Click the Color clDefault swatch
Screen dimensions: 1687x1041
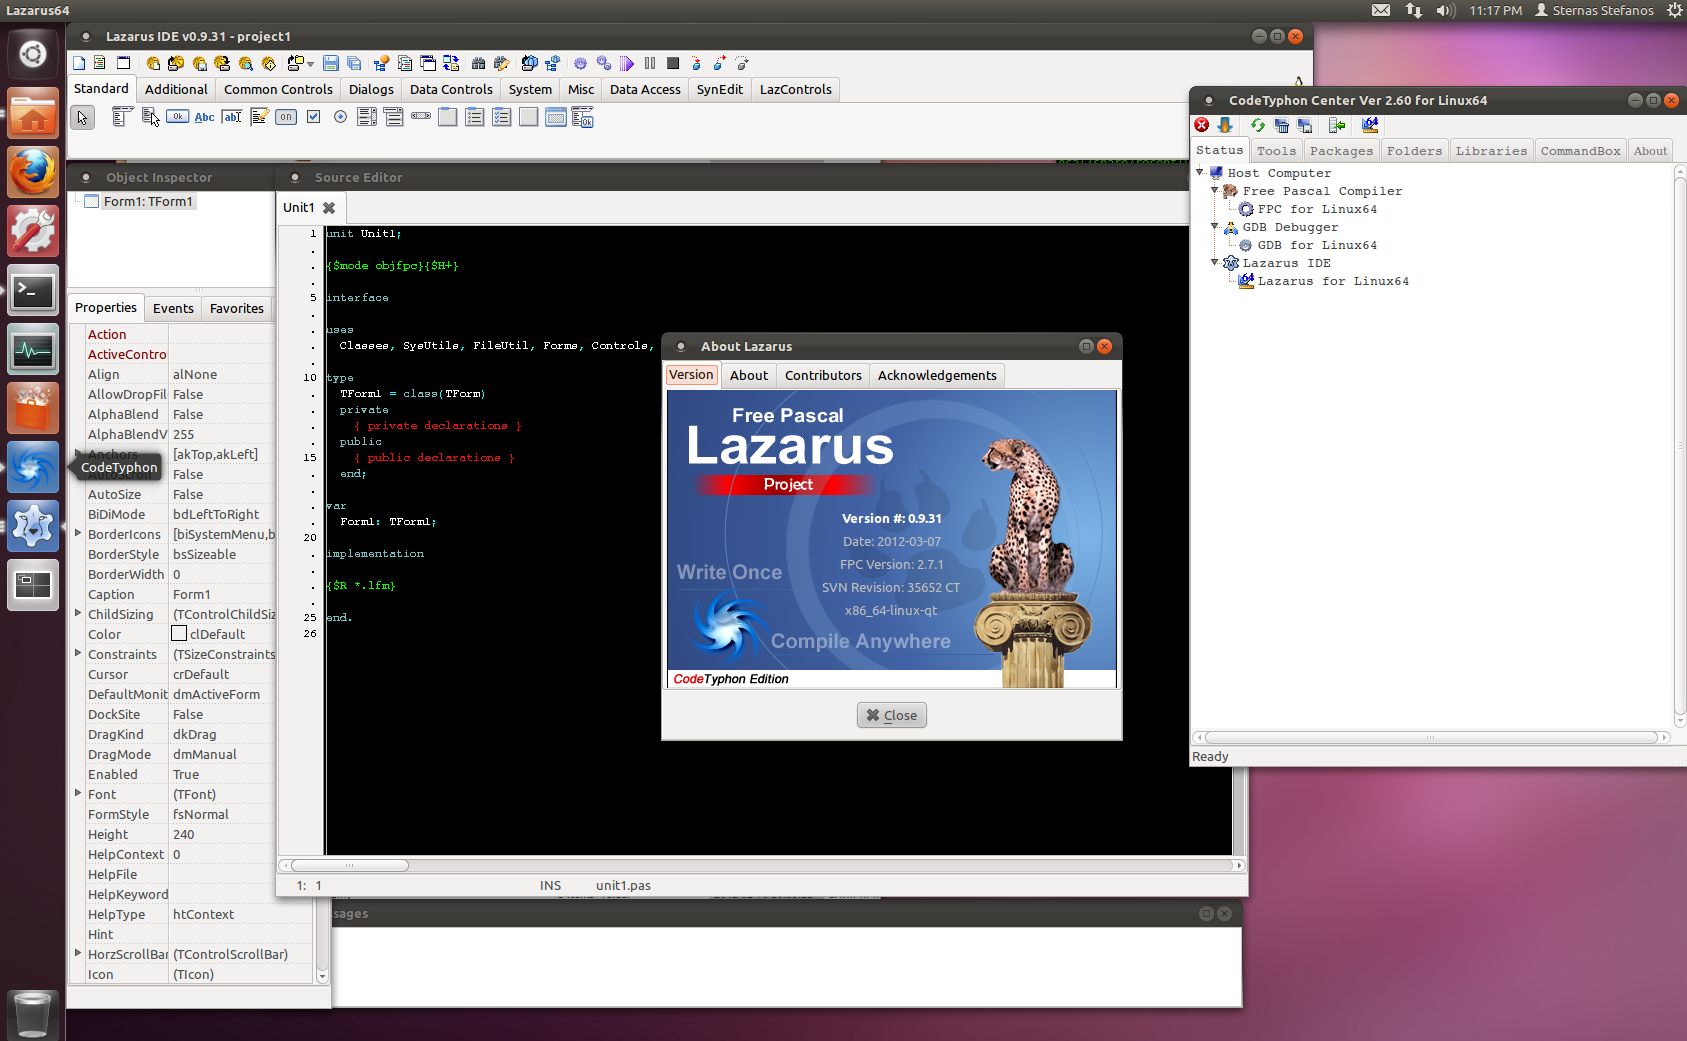coord(179,633)
